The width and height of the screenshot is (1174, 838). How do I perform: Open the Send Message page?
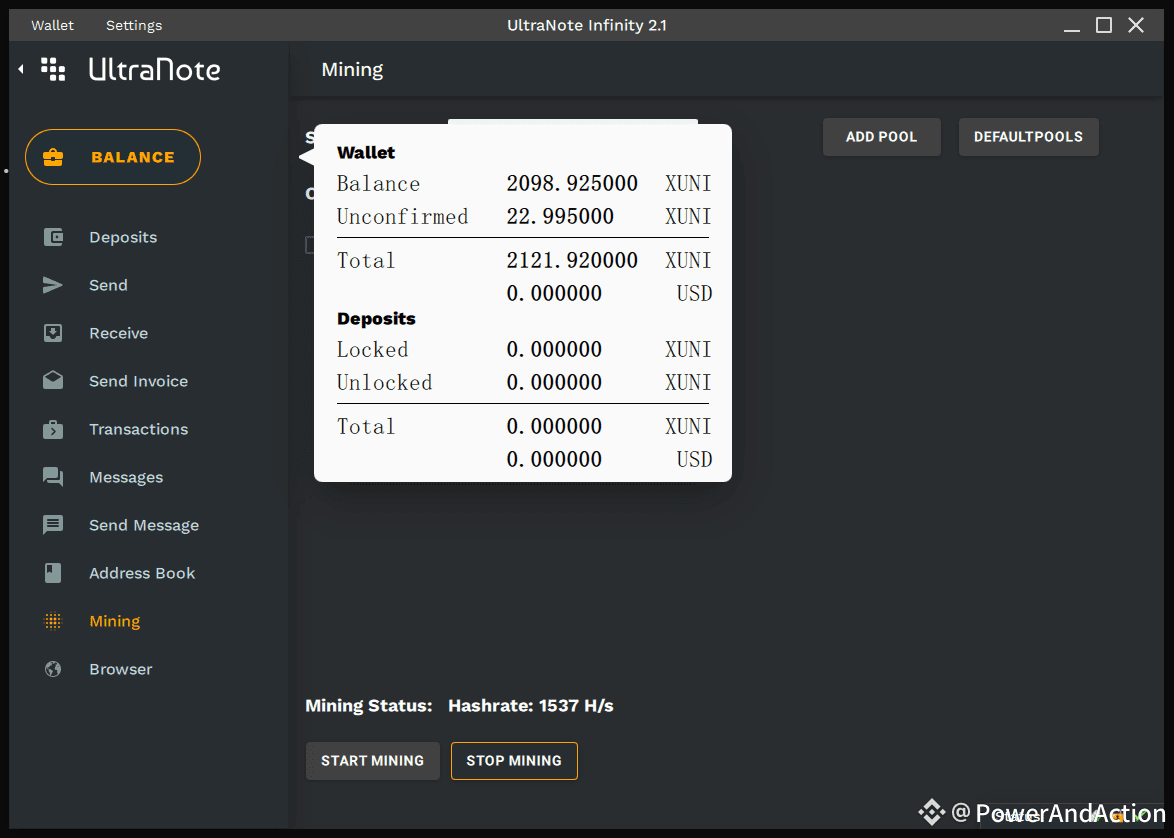(x=143, y=525)
